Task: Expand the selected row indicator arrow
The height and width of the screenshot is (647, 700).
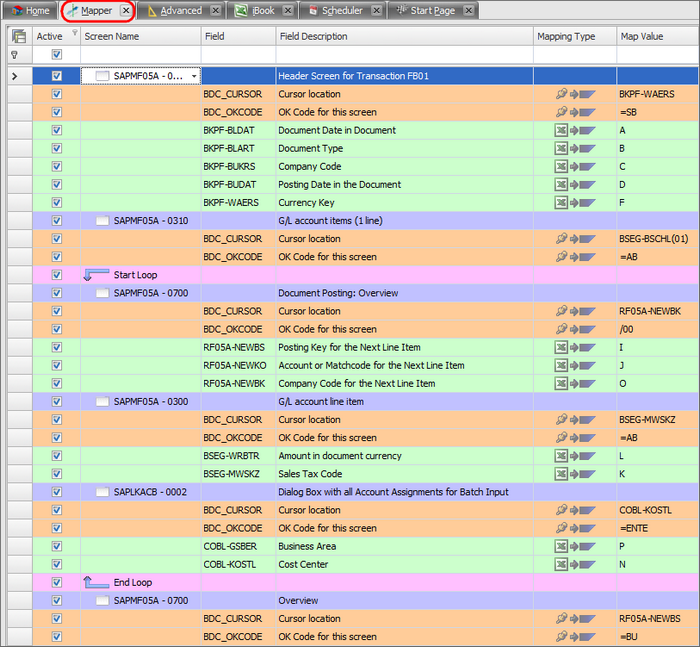Action: (x=14, y=76)
